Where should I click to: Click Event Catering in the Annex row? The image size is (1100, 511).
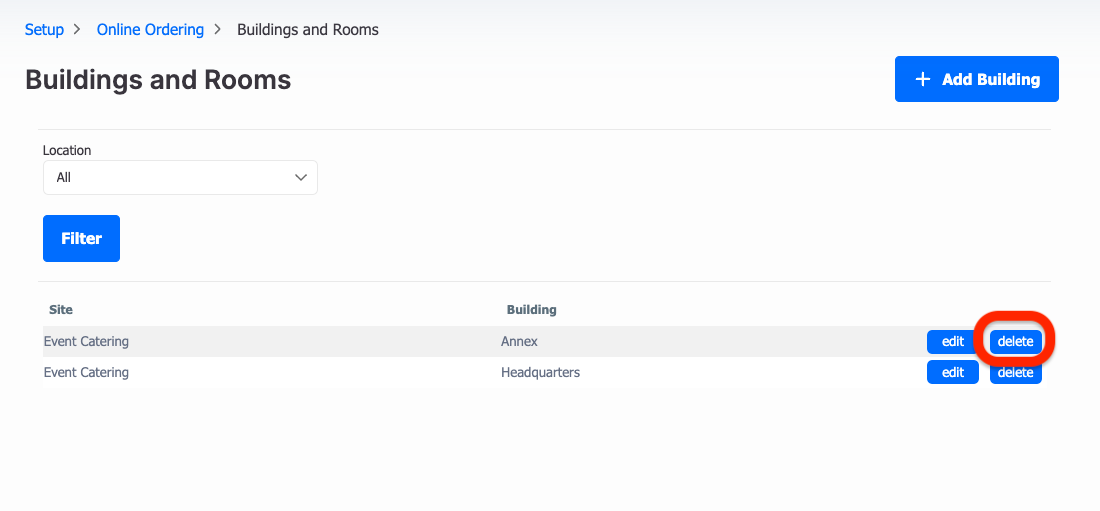(86, 342)
